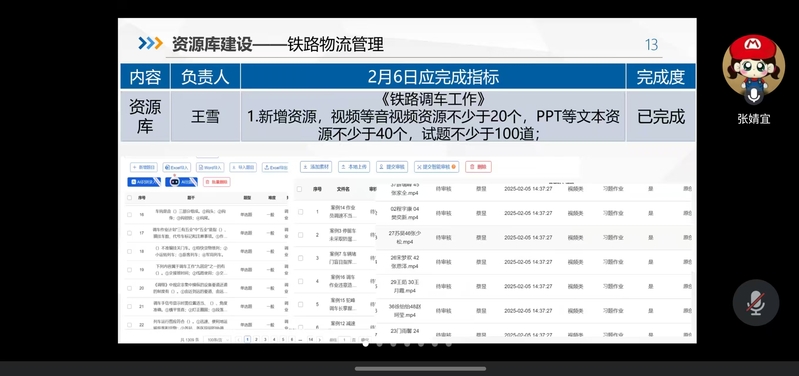Select page 2 in the pagination
This screenshot has width=799, height=376.
coord(256,339)
